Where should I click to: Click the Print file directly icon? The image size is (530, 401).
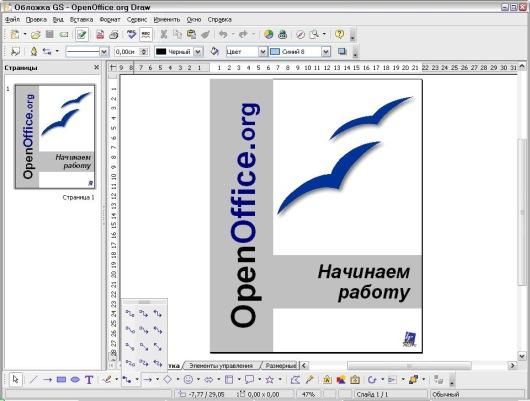(114, 34)
